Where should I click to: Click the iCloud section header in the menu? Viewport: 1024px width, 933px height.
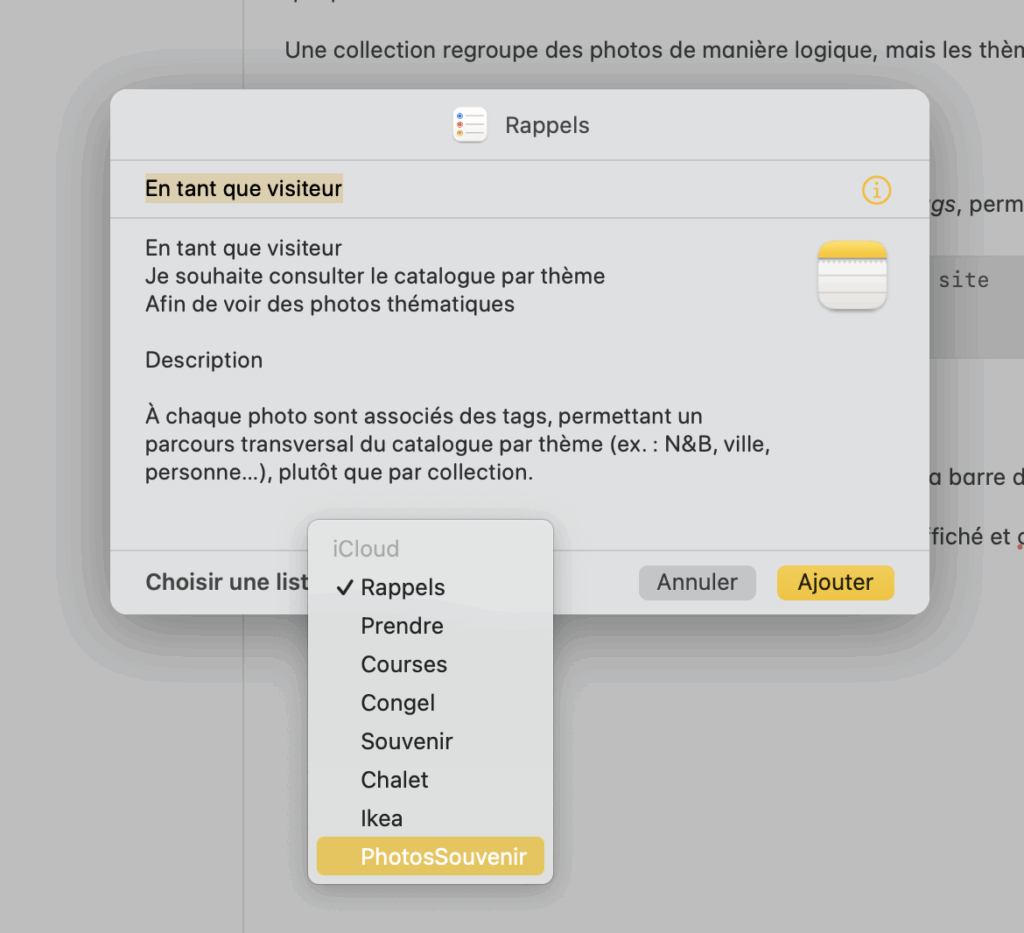click(x=366, y=549)
